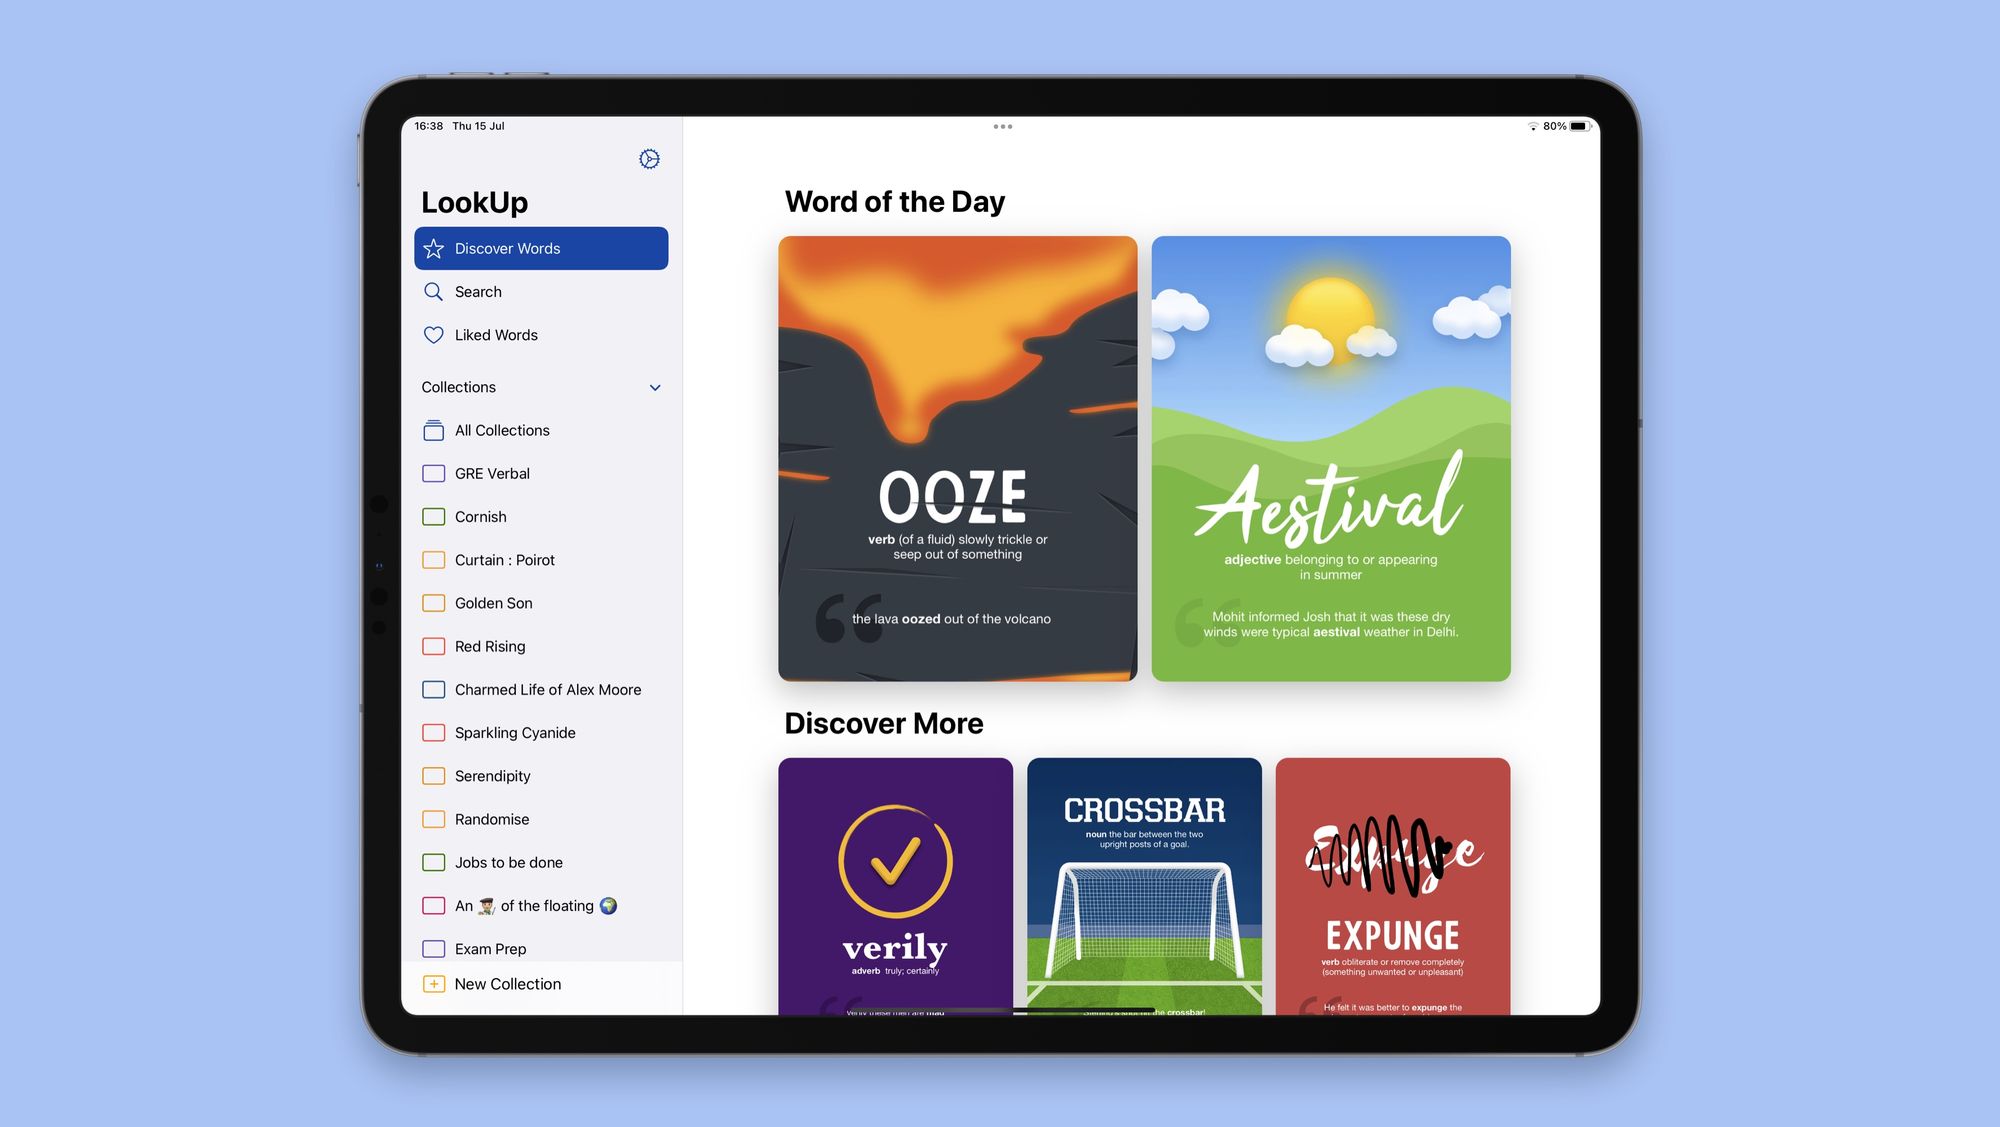Screen dimensions: 2000x1127
Task: Open the Aestival word of the day card
Action: click(1330, 458)
